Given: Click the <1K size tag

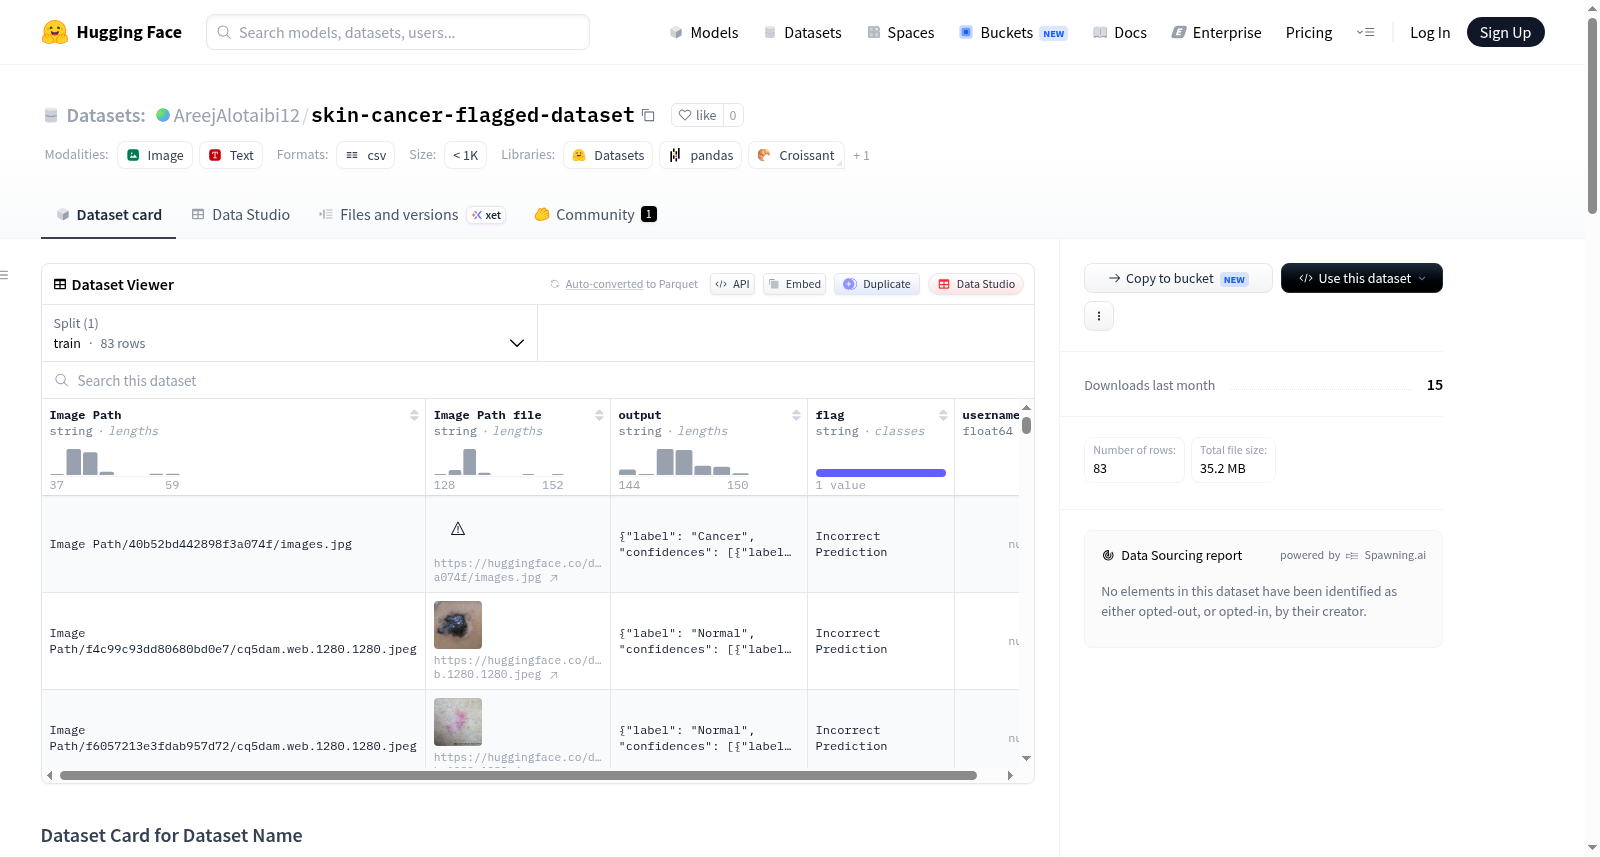Looking at the screenshot, I should 465,155.
